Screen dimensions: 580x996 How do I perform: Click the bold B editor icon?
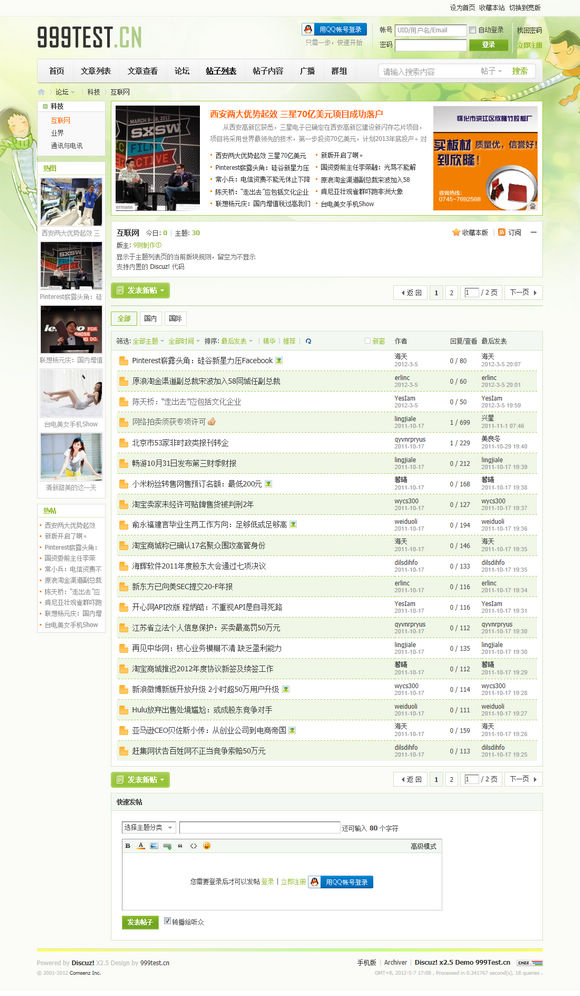(128, 846)
